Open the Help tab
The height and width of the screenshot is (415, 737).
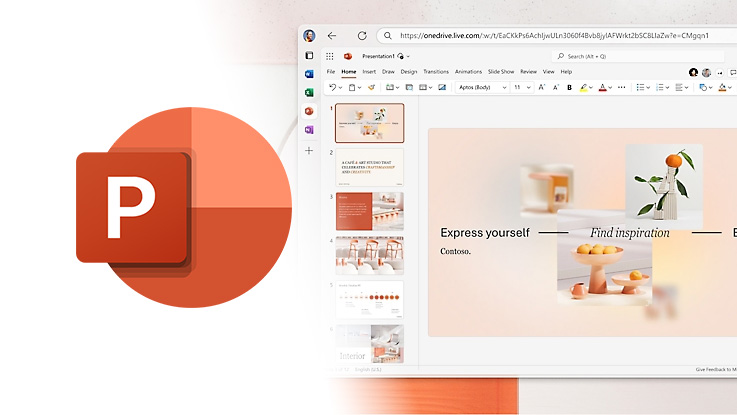566,72
